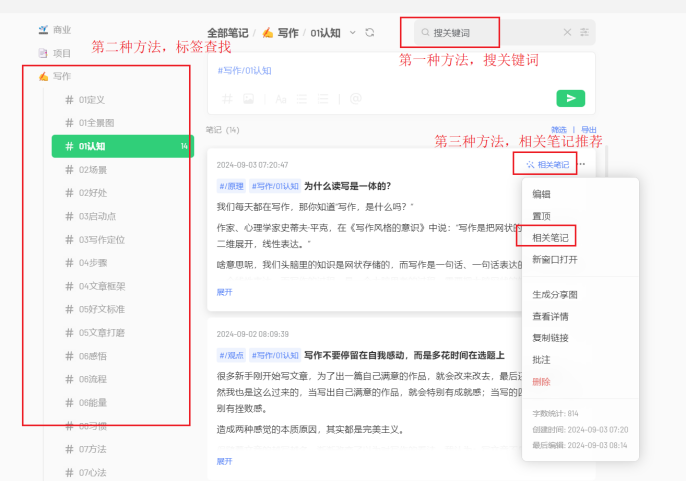This screenshot has height=481, width=686.
Task: Click the 字数统计: 814 line in the menu
Action: [555, 413]
